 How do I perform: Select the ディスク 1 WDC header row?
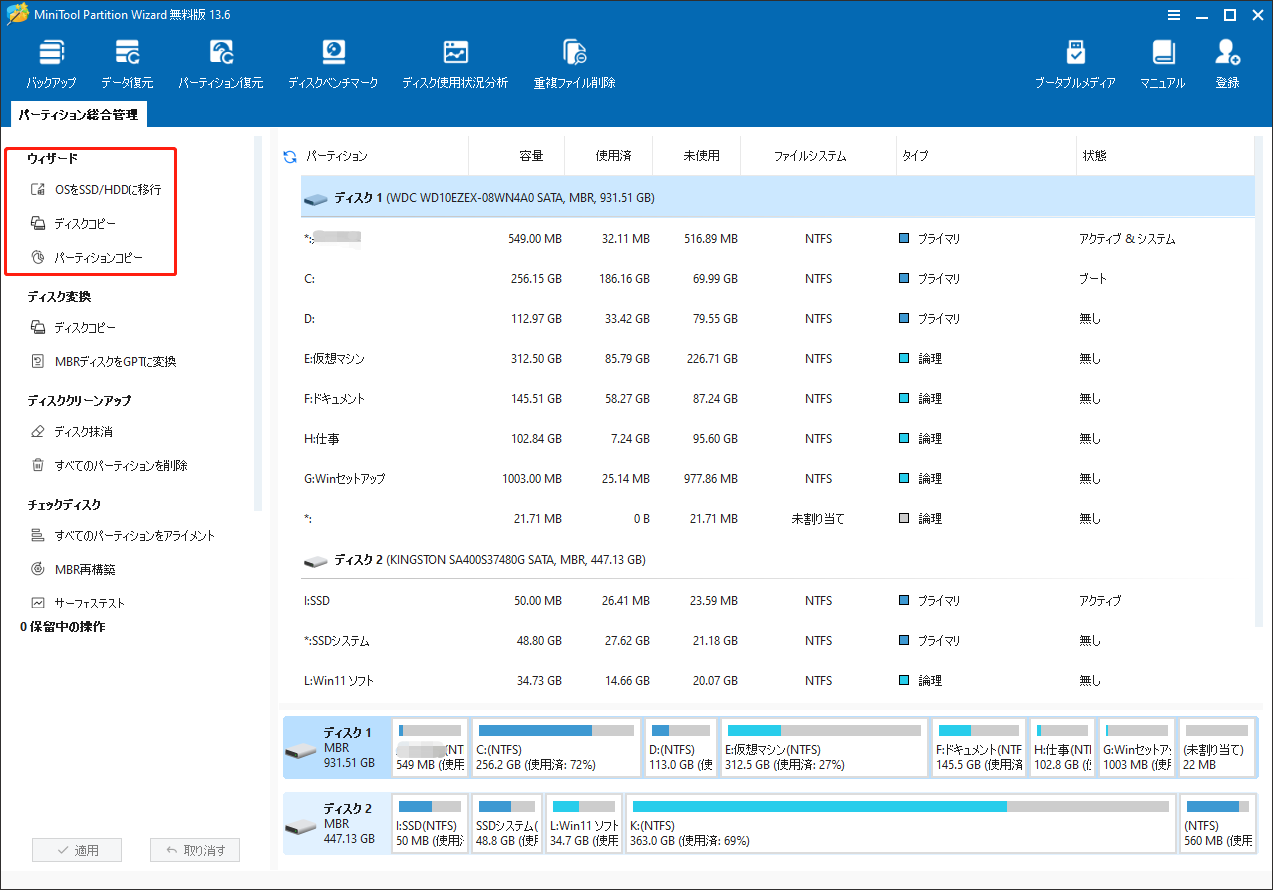pyautogui.click(x=777, y=198)
